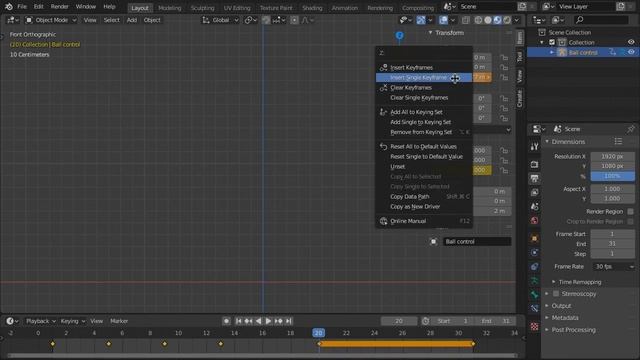Toggle auto keying record button
Image resolution: width=640 pixels, height=360 pixels.
227,321
